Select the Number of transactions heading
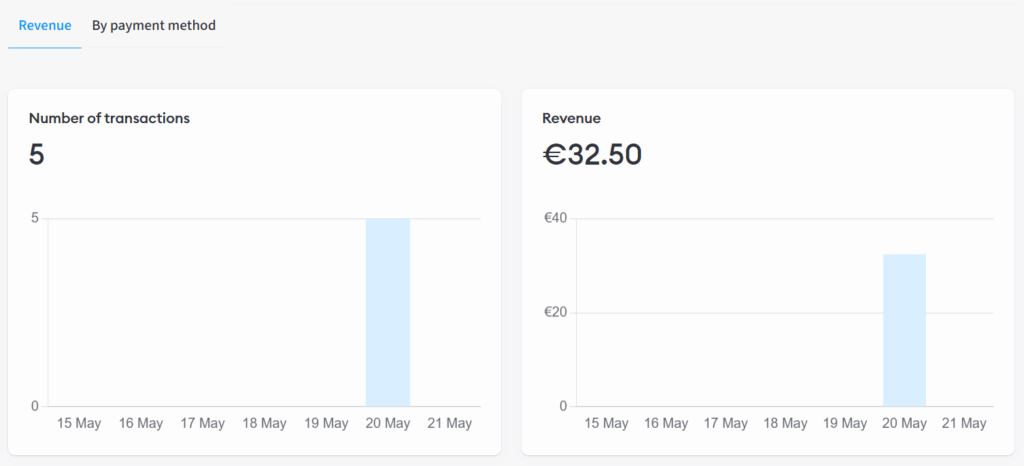1024x466 pixels. click(109, 118)
